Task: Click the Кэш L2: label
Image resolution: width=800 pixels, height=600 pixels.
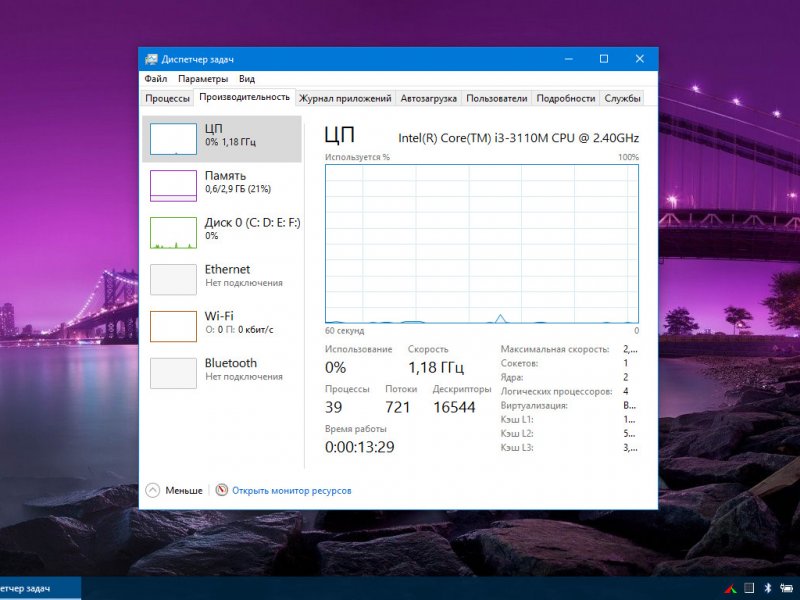Action: click(517, 434)
